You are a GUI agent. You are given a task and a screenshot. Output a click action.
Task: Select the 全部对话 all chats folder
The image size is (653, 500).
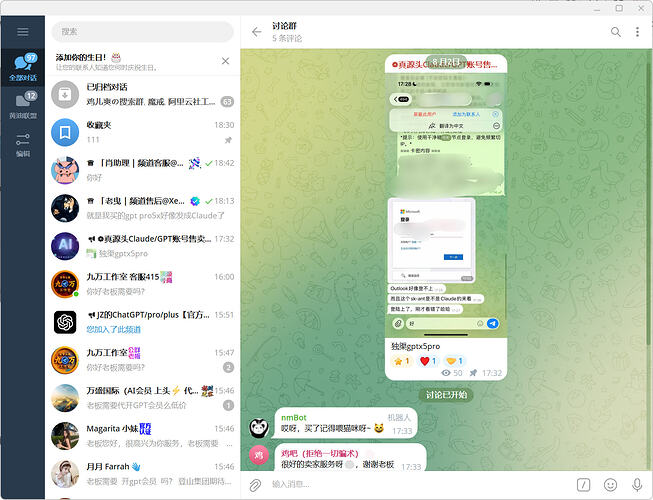click(23, 67)
